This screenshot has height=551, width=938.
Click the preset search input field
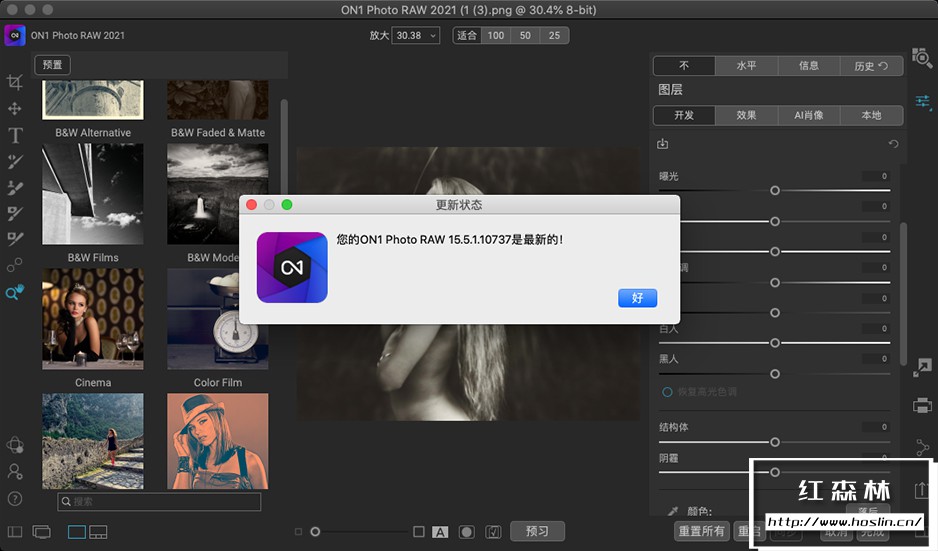click(x=159, y=501)
